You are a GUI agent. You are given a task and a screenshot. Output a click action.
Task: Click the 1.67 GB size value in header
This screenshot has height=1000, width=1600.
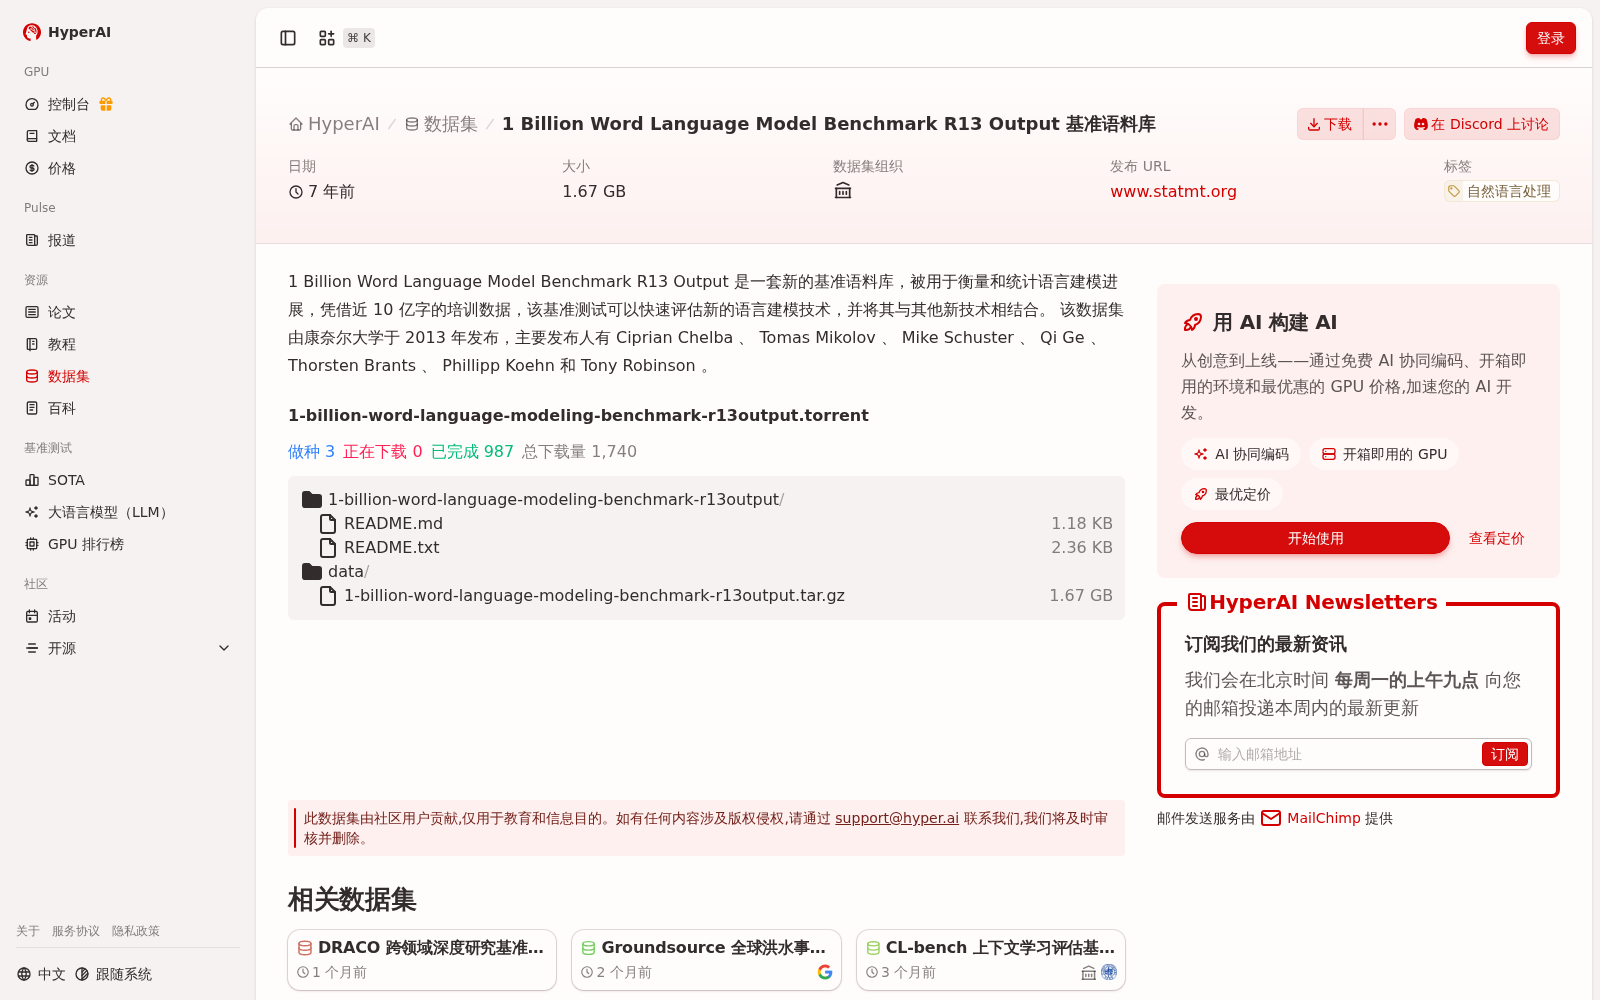[x=594, y=191]
